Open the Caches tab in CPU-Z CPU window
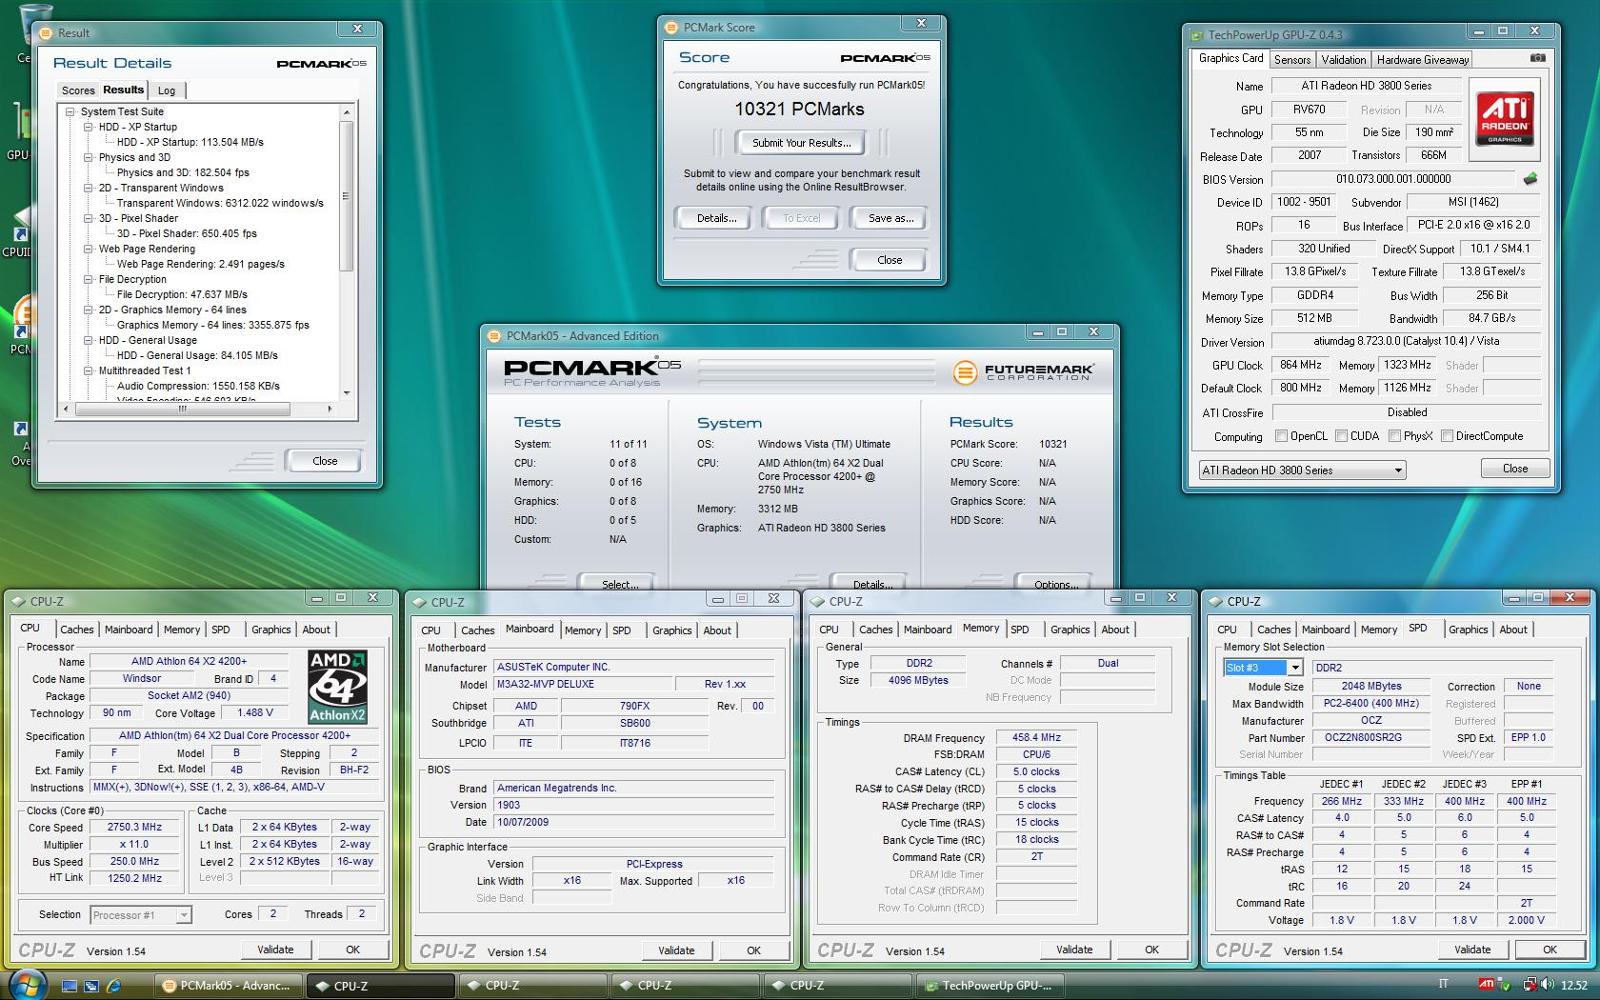Screen dimensions: 1600x1000 click(x=76, y=629)
